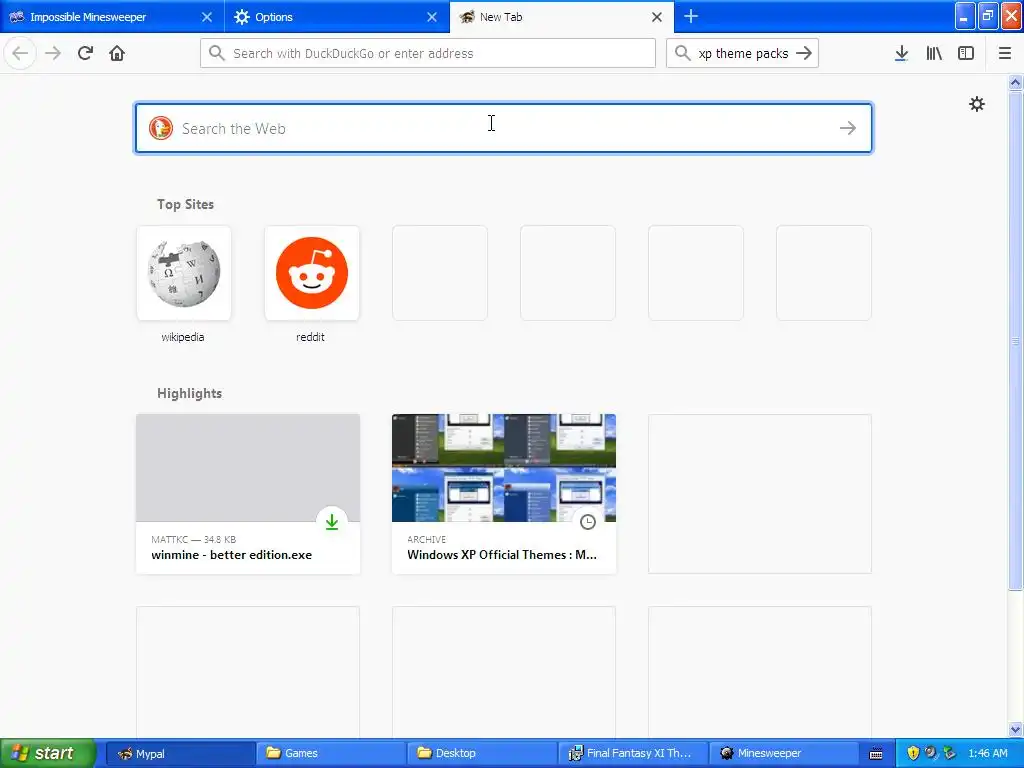Click the search bar magnifier icon
Viewport: 1024px width, 768px height.
pos(682,53)
